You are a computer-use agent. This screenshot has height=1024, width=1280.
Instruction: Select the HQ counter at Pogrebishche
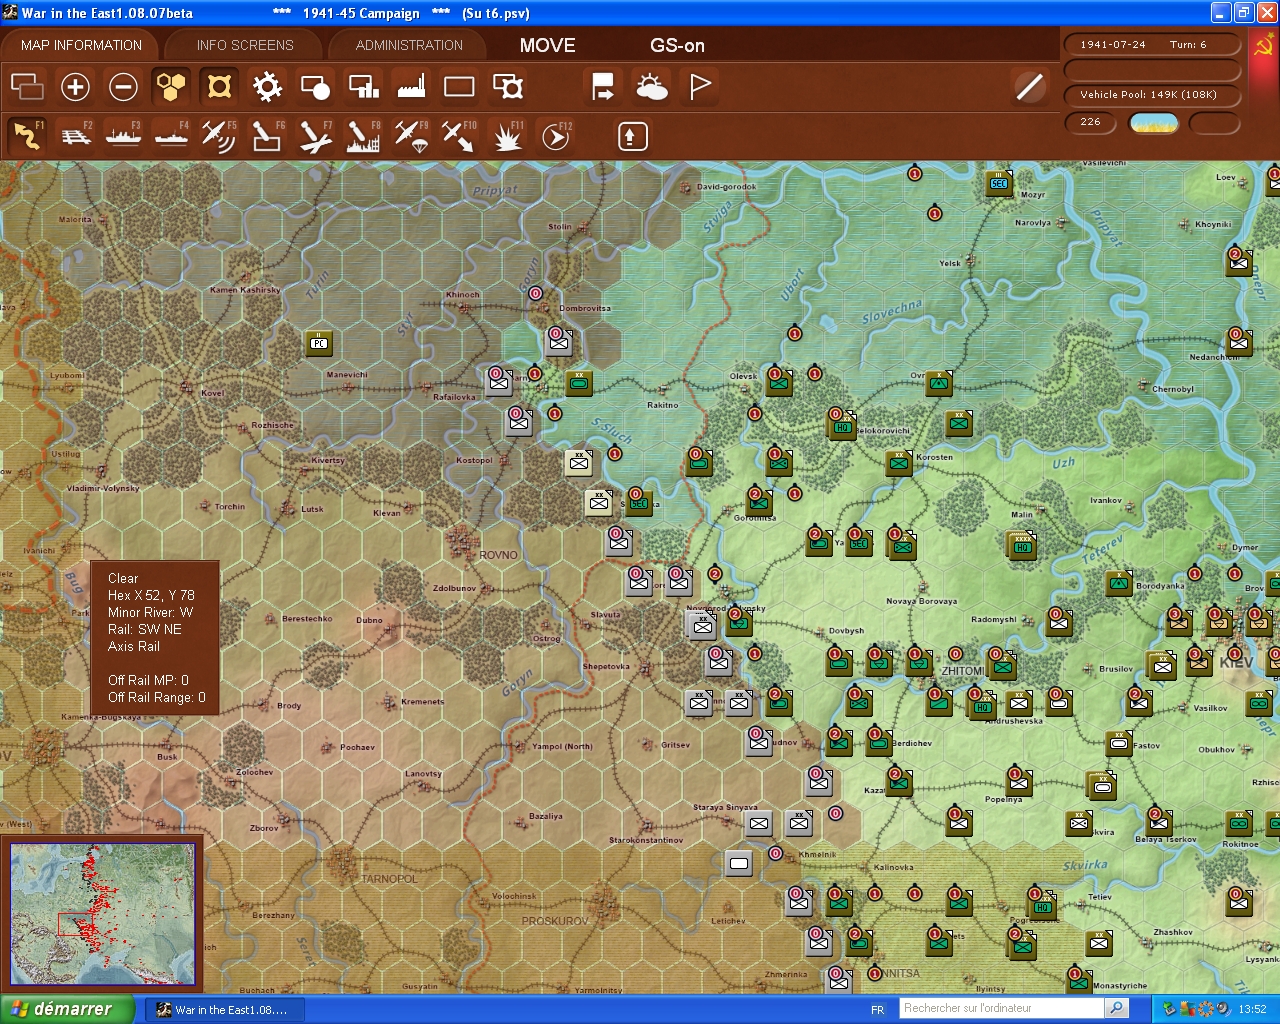coord(1043,907)
